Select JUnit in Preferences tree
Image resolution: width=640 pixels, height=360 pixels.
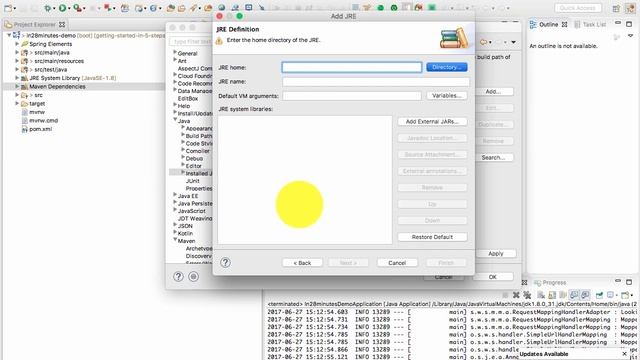tap(192, 181)
